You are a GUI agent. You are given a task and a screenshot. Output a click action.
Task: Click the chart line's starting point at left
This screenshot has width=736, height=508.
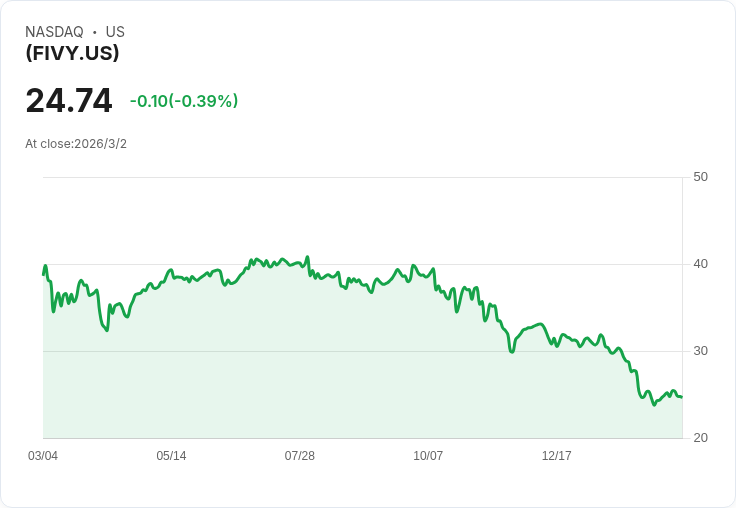(x=43, y=273)
